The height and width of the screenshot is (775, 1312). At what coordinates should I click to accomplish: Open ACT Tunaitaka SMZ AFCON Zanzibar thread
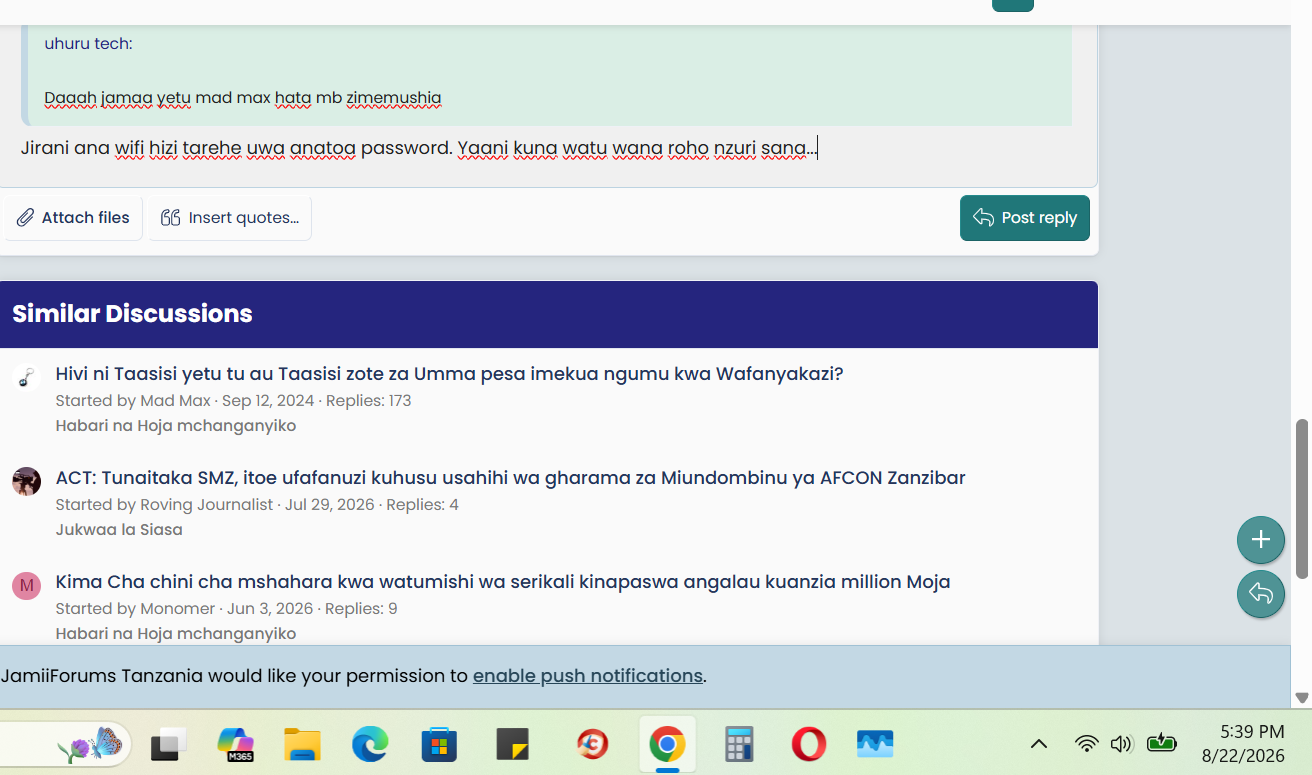pyautogui.click(x=510, y=478)
